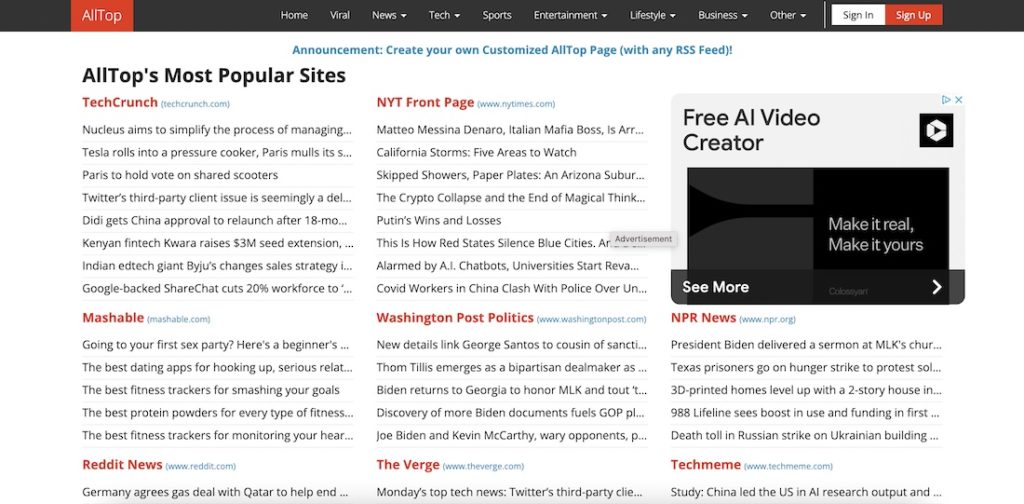Click the ad video preview image
The height and width of the screenshot is (504, 1024).
(x=818, y=219)
